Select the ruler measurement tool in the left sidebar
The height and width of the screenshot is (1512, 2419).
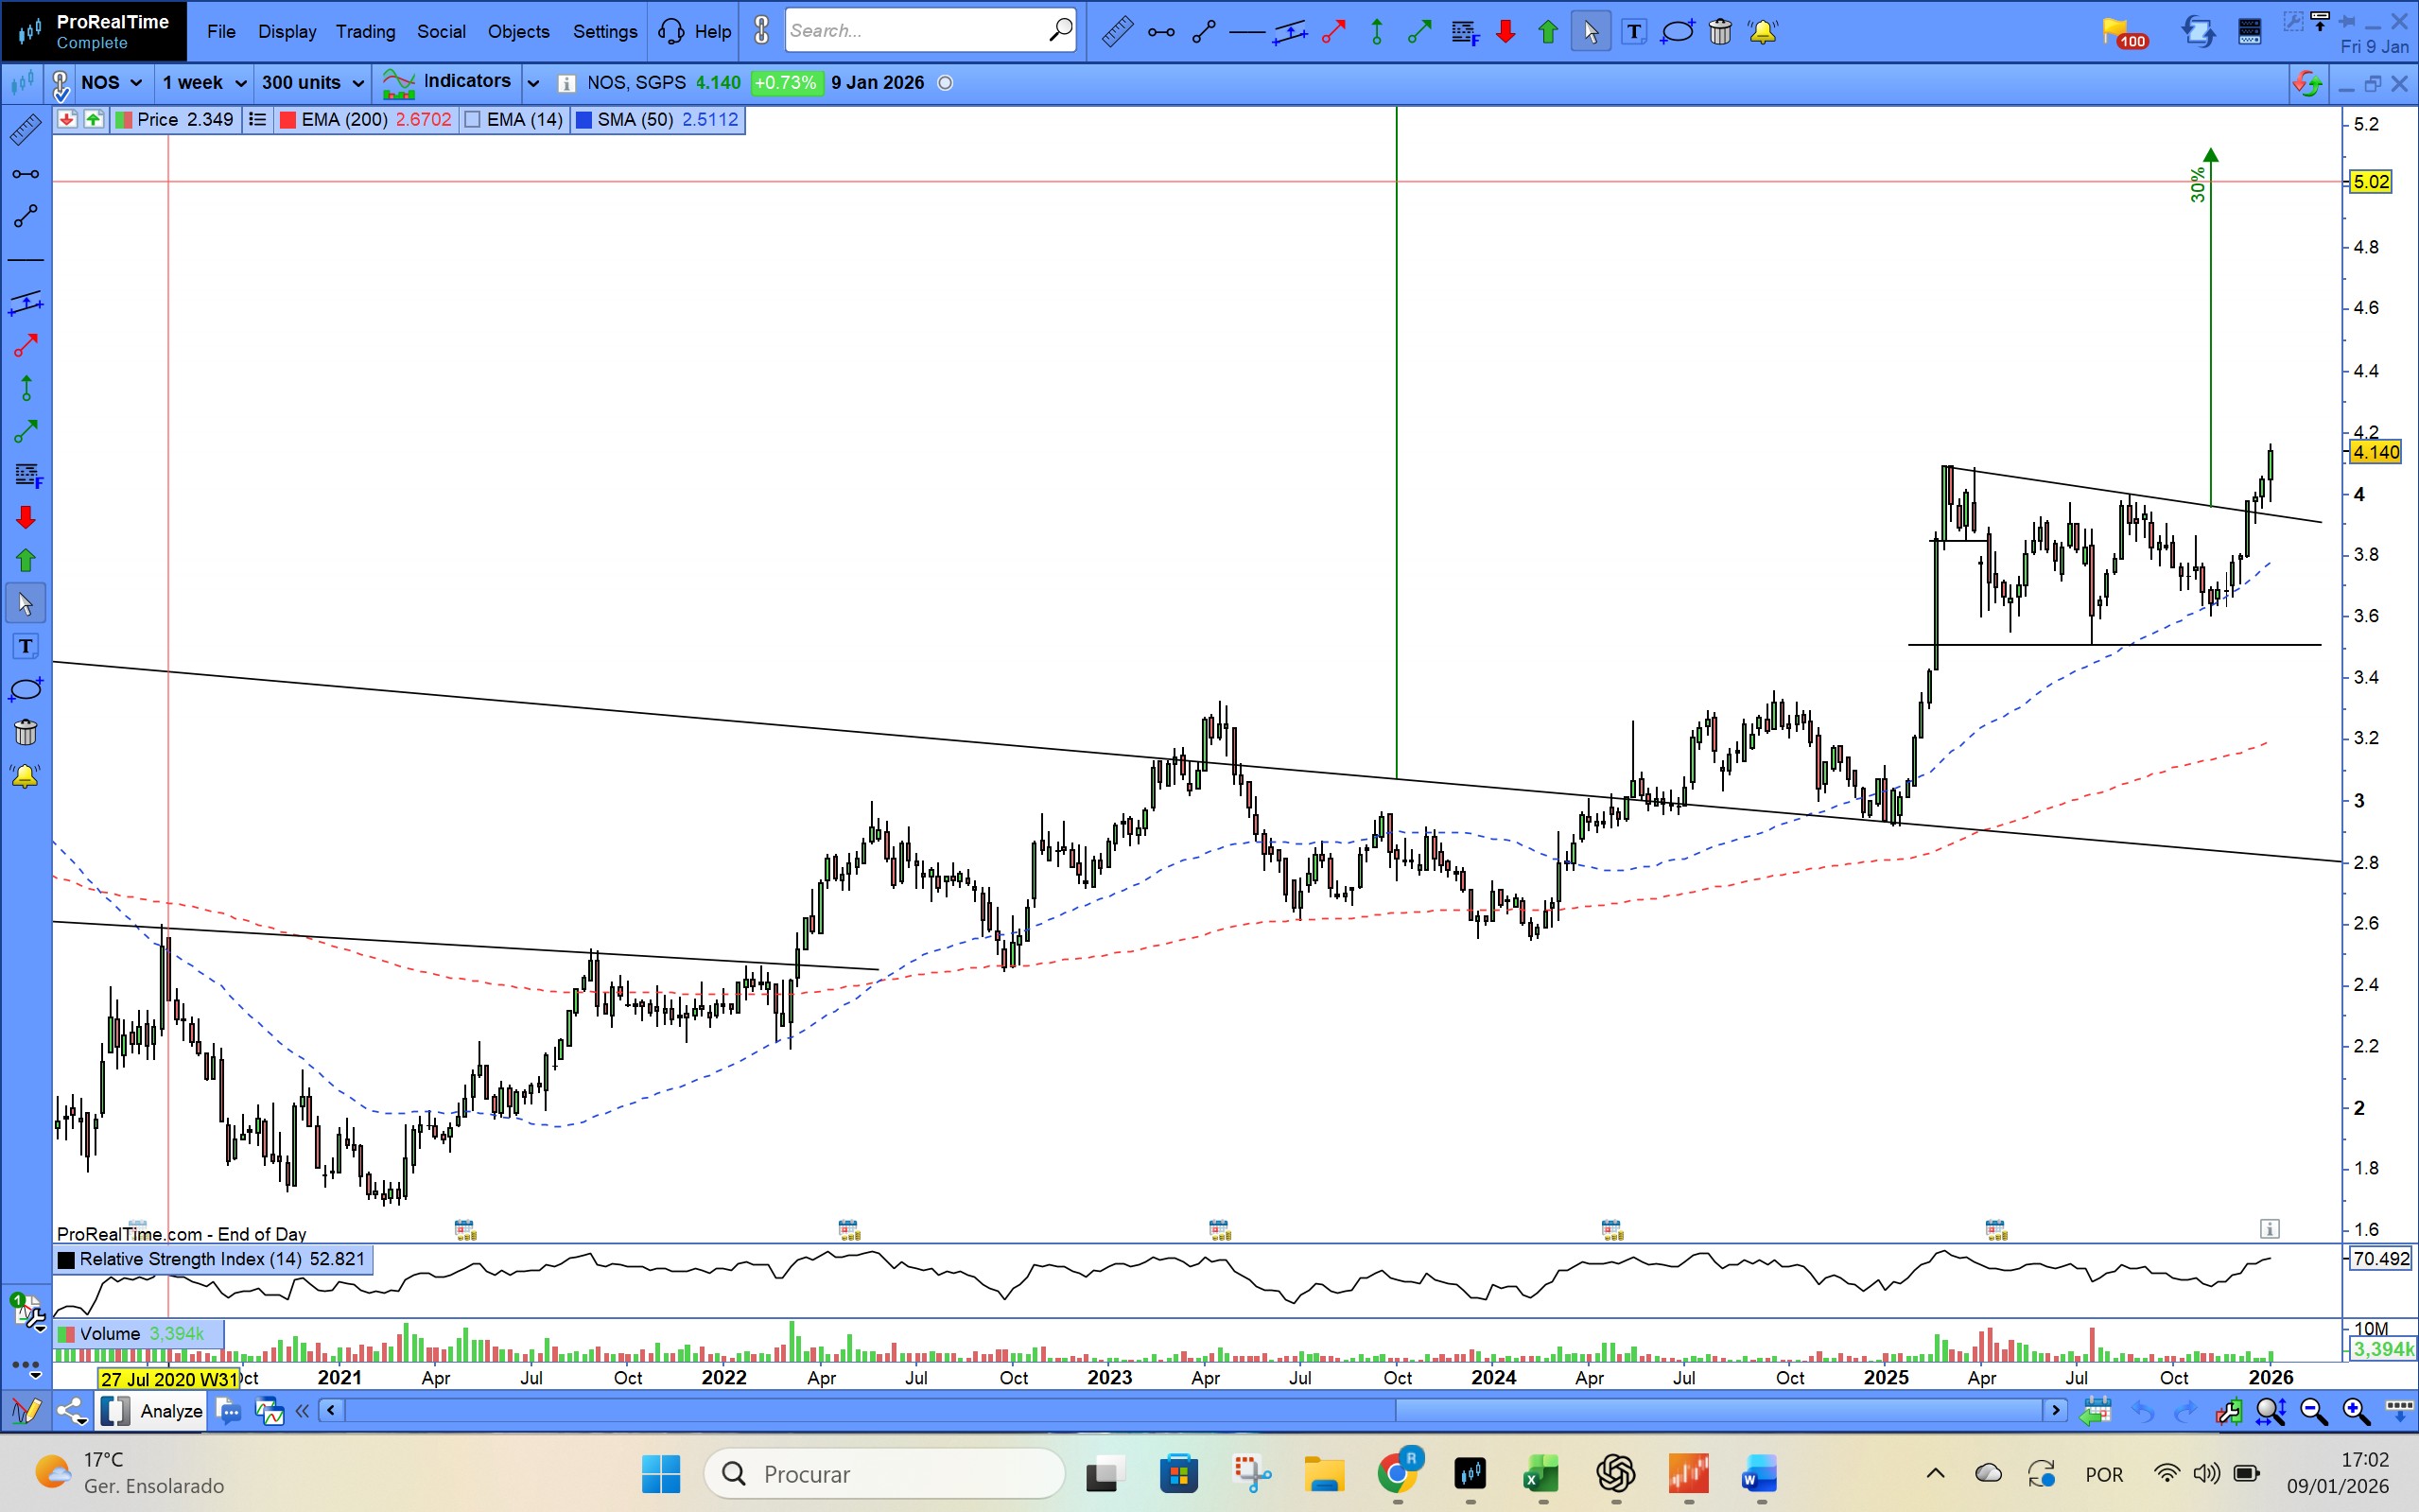tap(25, 130)
